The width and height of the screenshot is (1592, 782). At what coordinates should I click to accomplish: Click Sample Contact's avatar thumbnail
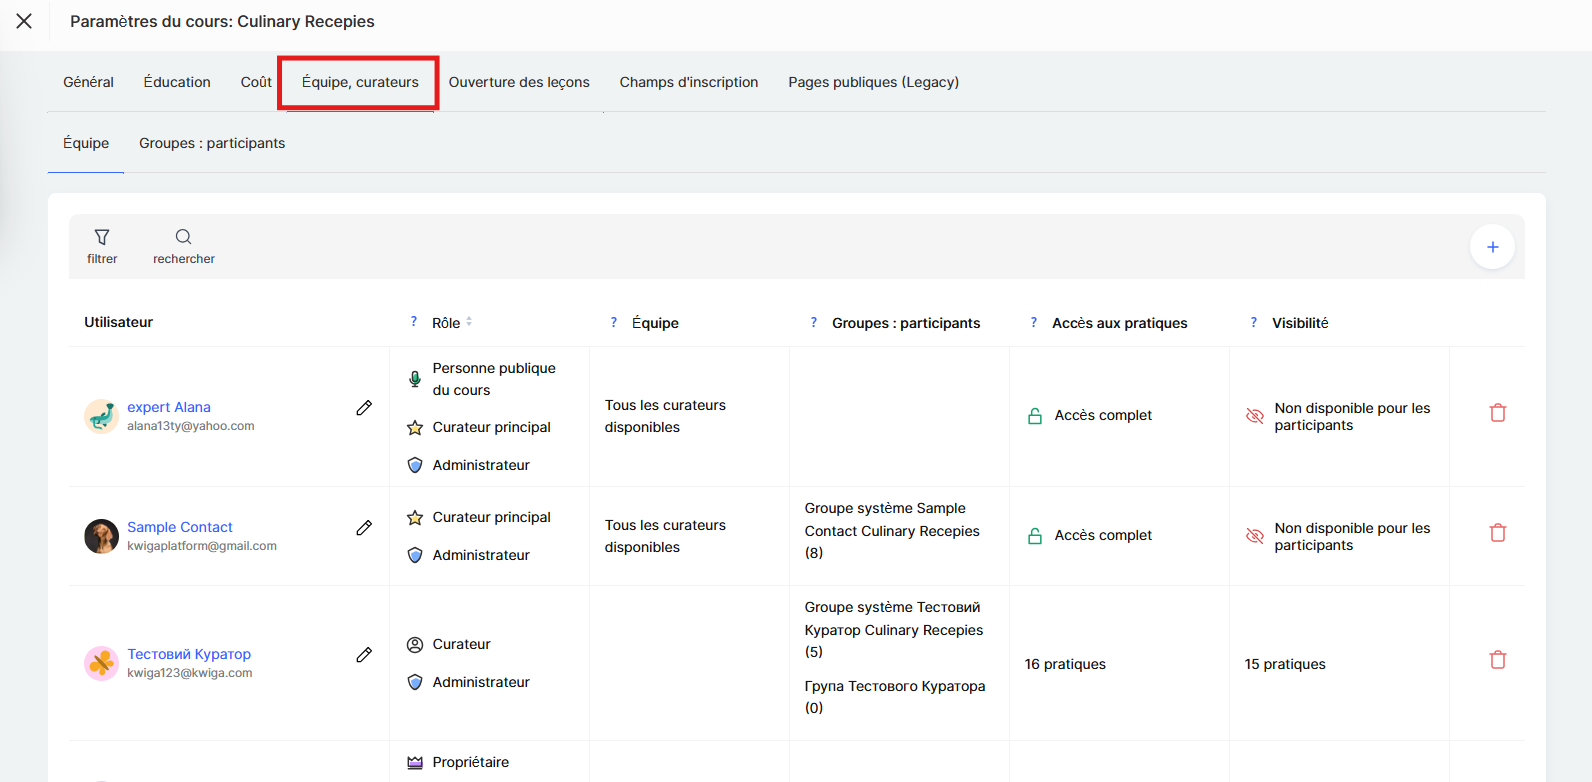coord(101,536)
